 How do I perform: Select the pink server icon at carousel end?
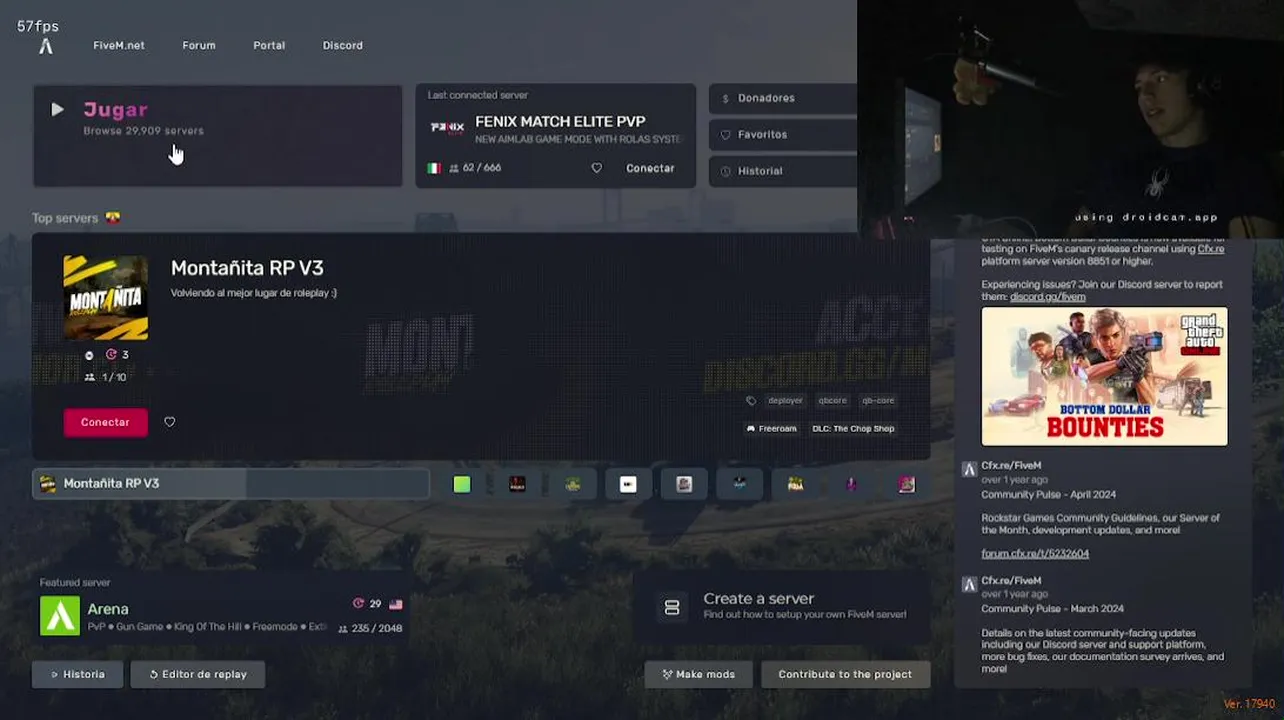tap(906, 484)
